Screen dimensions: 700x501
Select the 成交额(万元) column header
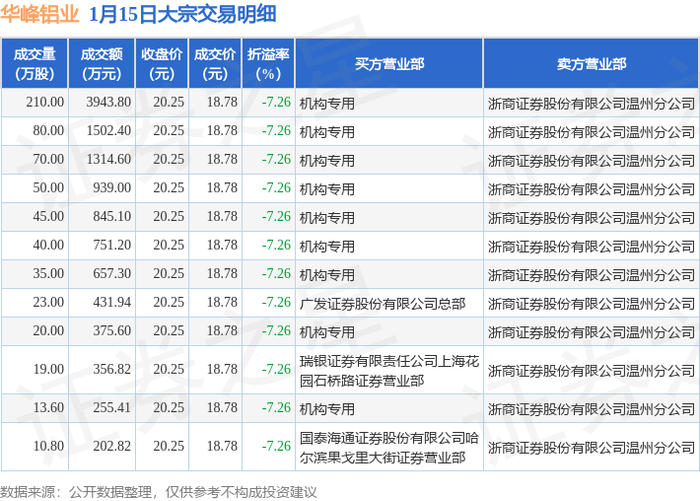click(101, 63)
